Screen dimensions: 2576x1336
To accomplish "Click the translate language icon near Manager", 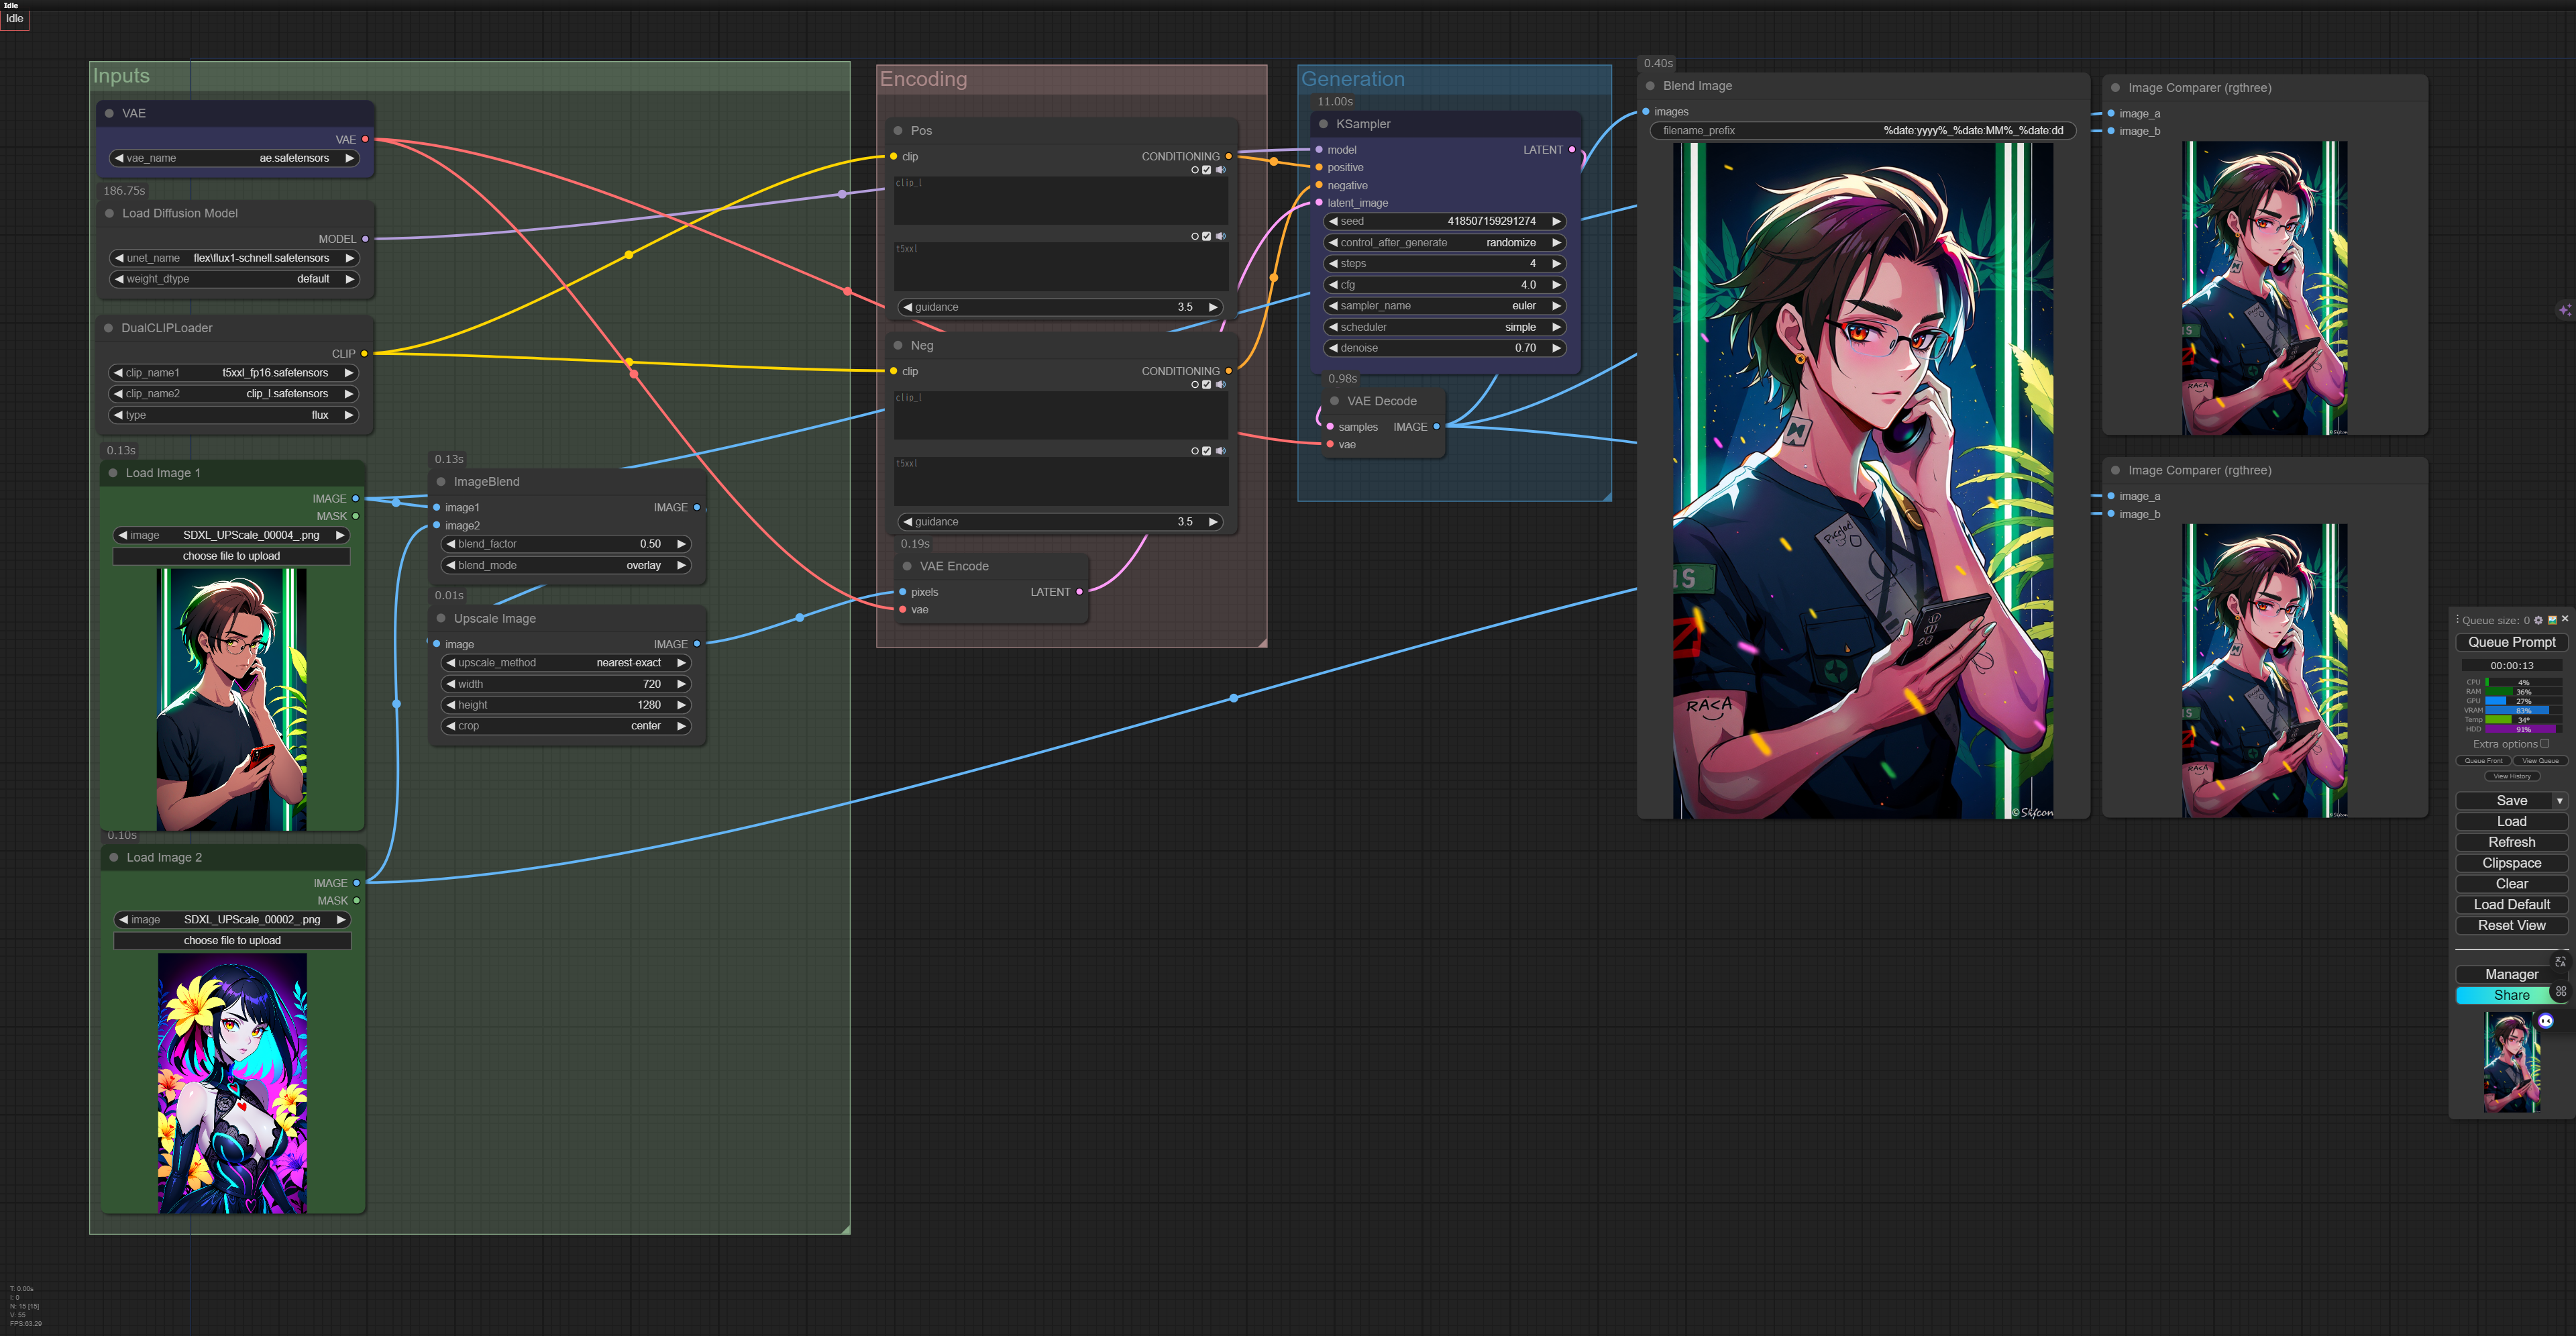I will pos(2561,962).
